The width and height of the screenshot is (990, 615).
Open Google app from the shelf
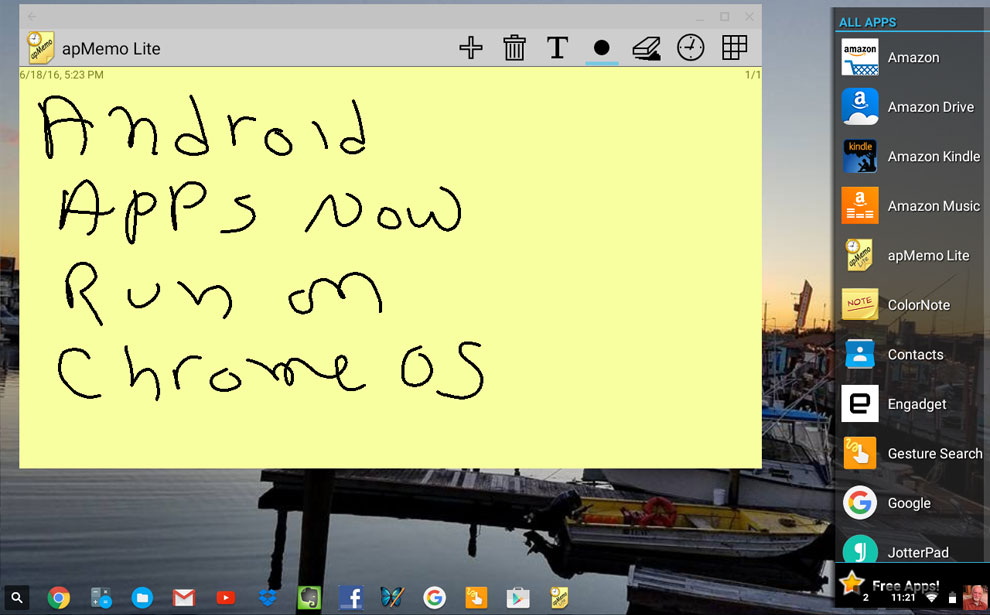pos(434,597)
